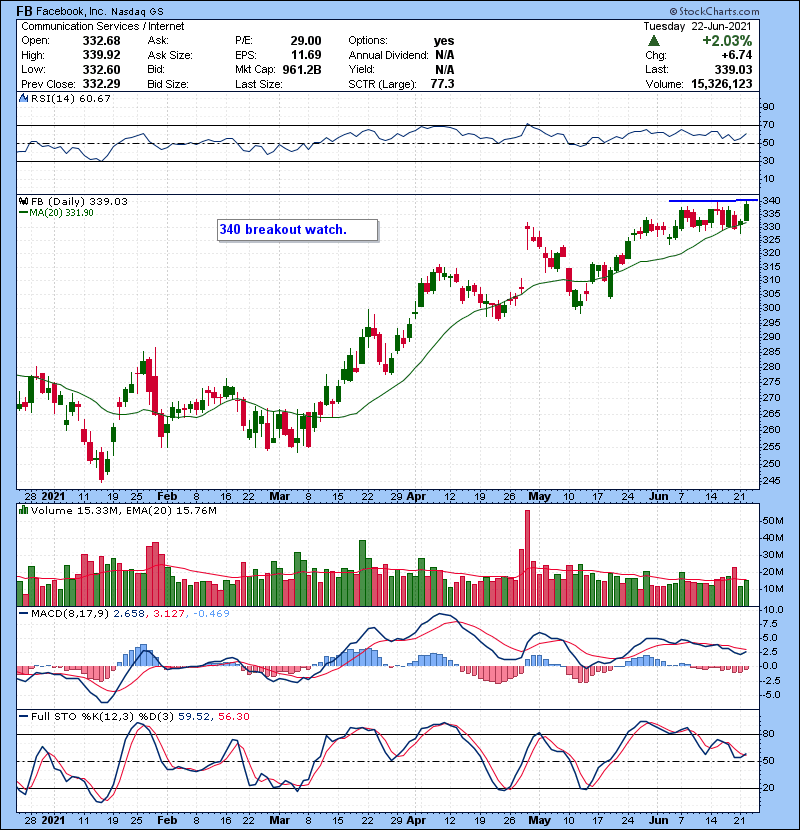
Task: Click the Bid Size label
Action: pyautogui.click(x=168, y=84)
